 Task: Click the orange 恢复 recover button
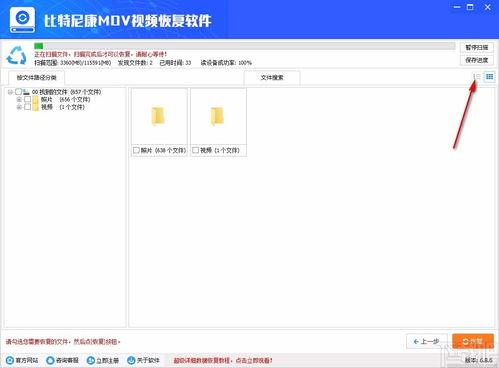click(473, 341)
